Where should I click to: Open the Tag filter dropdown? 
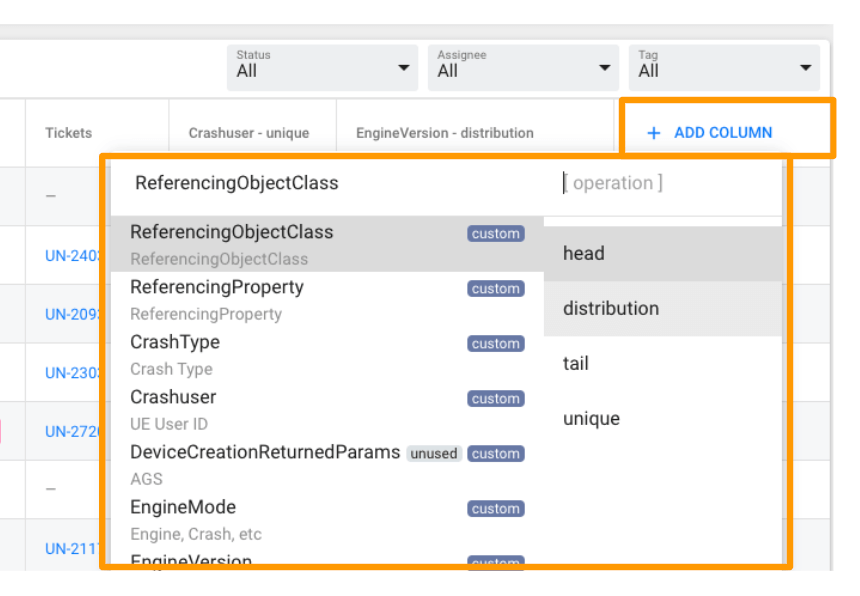723,67
